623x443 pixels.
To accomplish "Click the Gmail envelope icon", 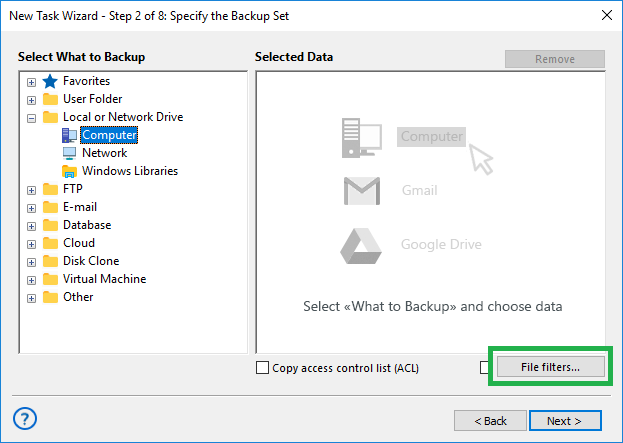I will [362, 191].
